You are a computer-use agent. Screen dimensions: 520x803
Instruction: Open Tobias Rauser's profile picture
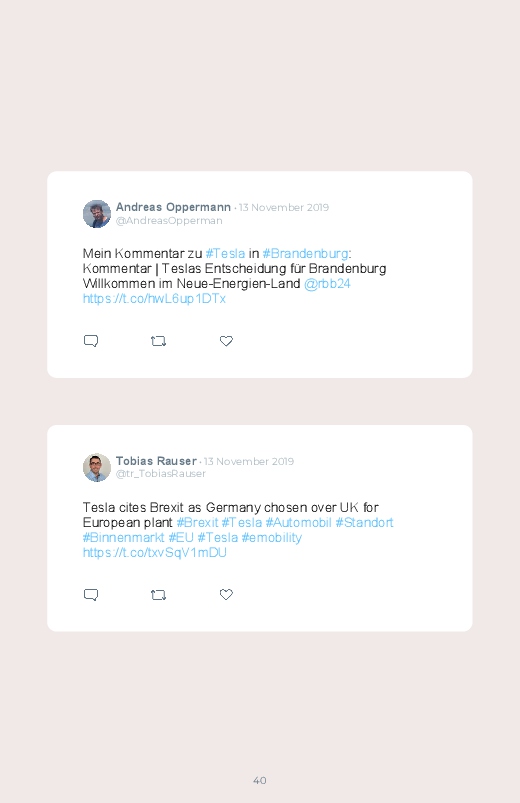[x=97, y=467]
